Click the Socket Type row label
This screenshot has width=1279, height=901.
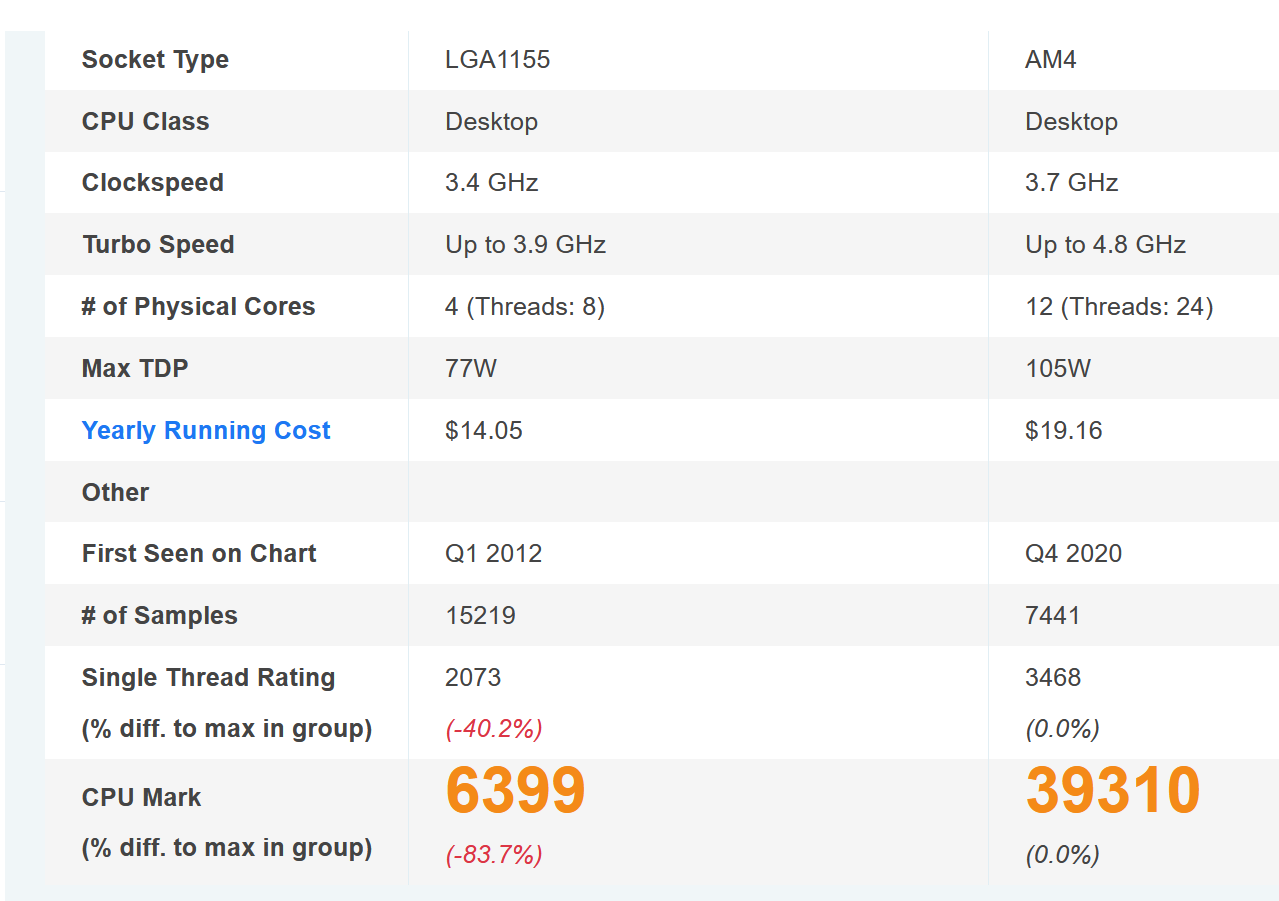(x=155, y=60)
